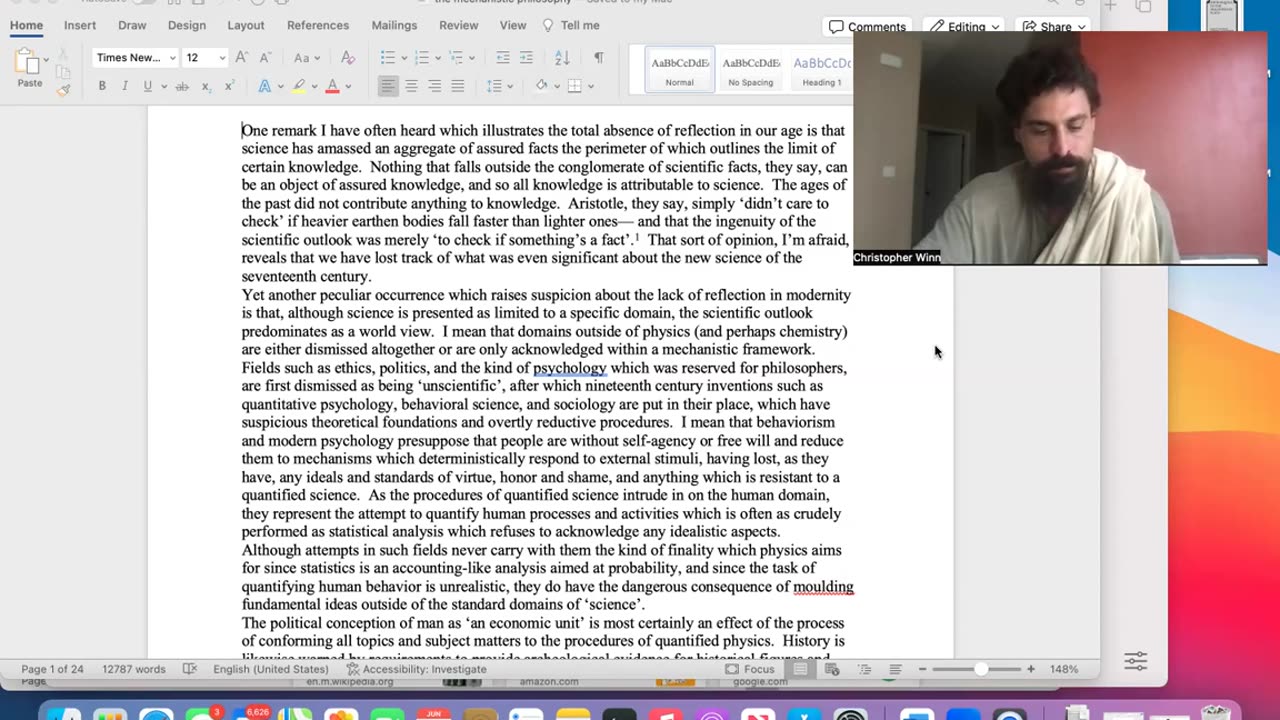Switch to the Layout tab
This screenshot has width=1280, height=720.
point(246,25)
